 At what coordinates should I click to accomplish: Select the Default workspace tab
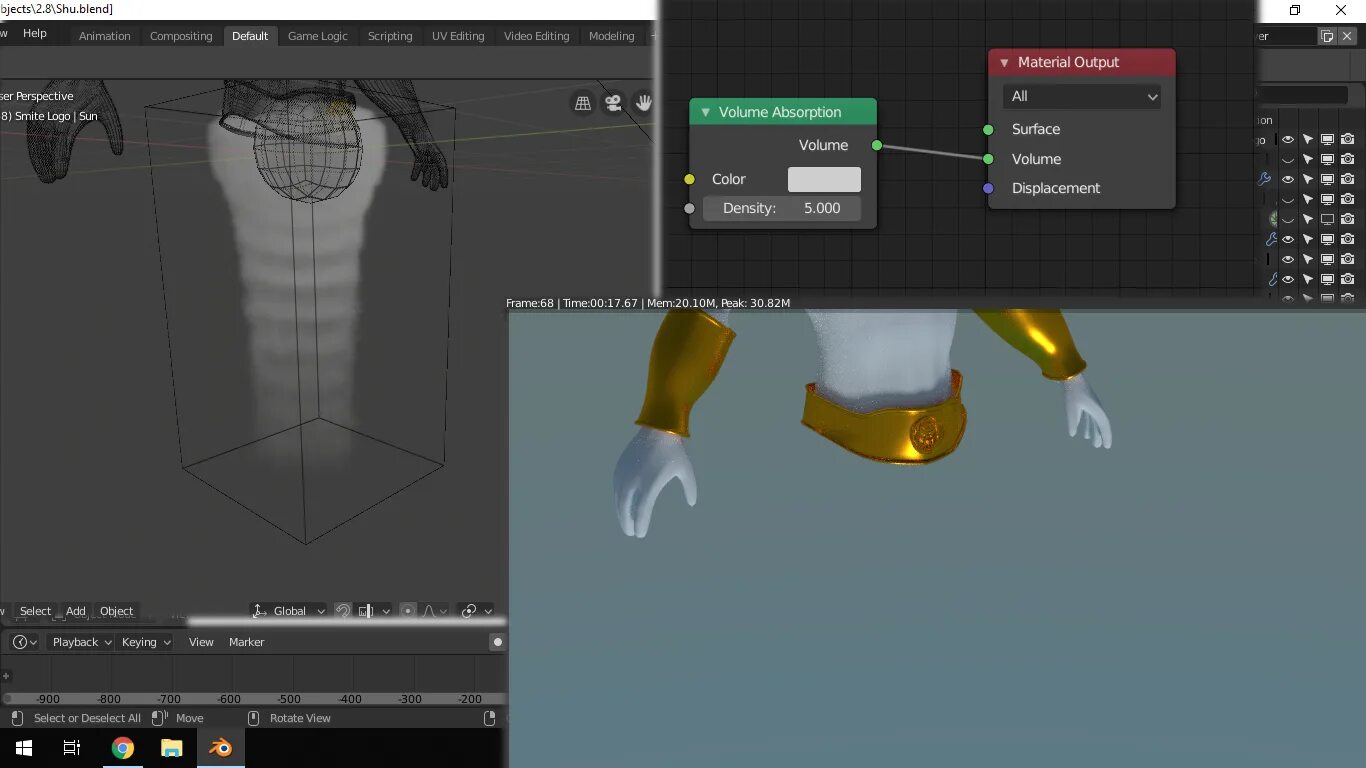pyautogui.click(x=250, y=36)
